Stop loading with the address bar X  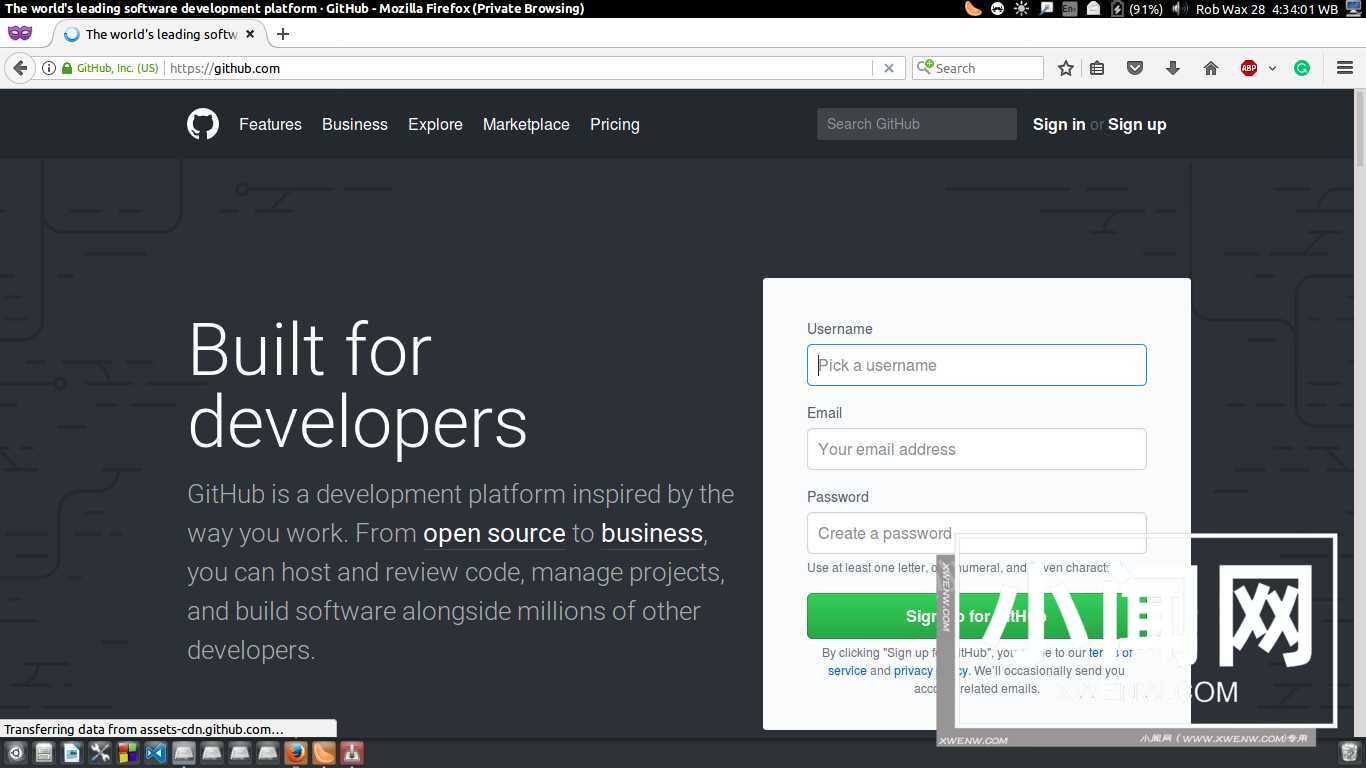(x=889, y=68)
